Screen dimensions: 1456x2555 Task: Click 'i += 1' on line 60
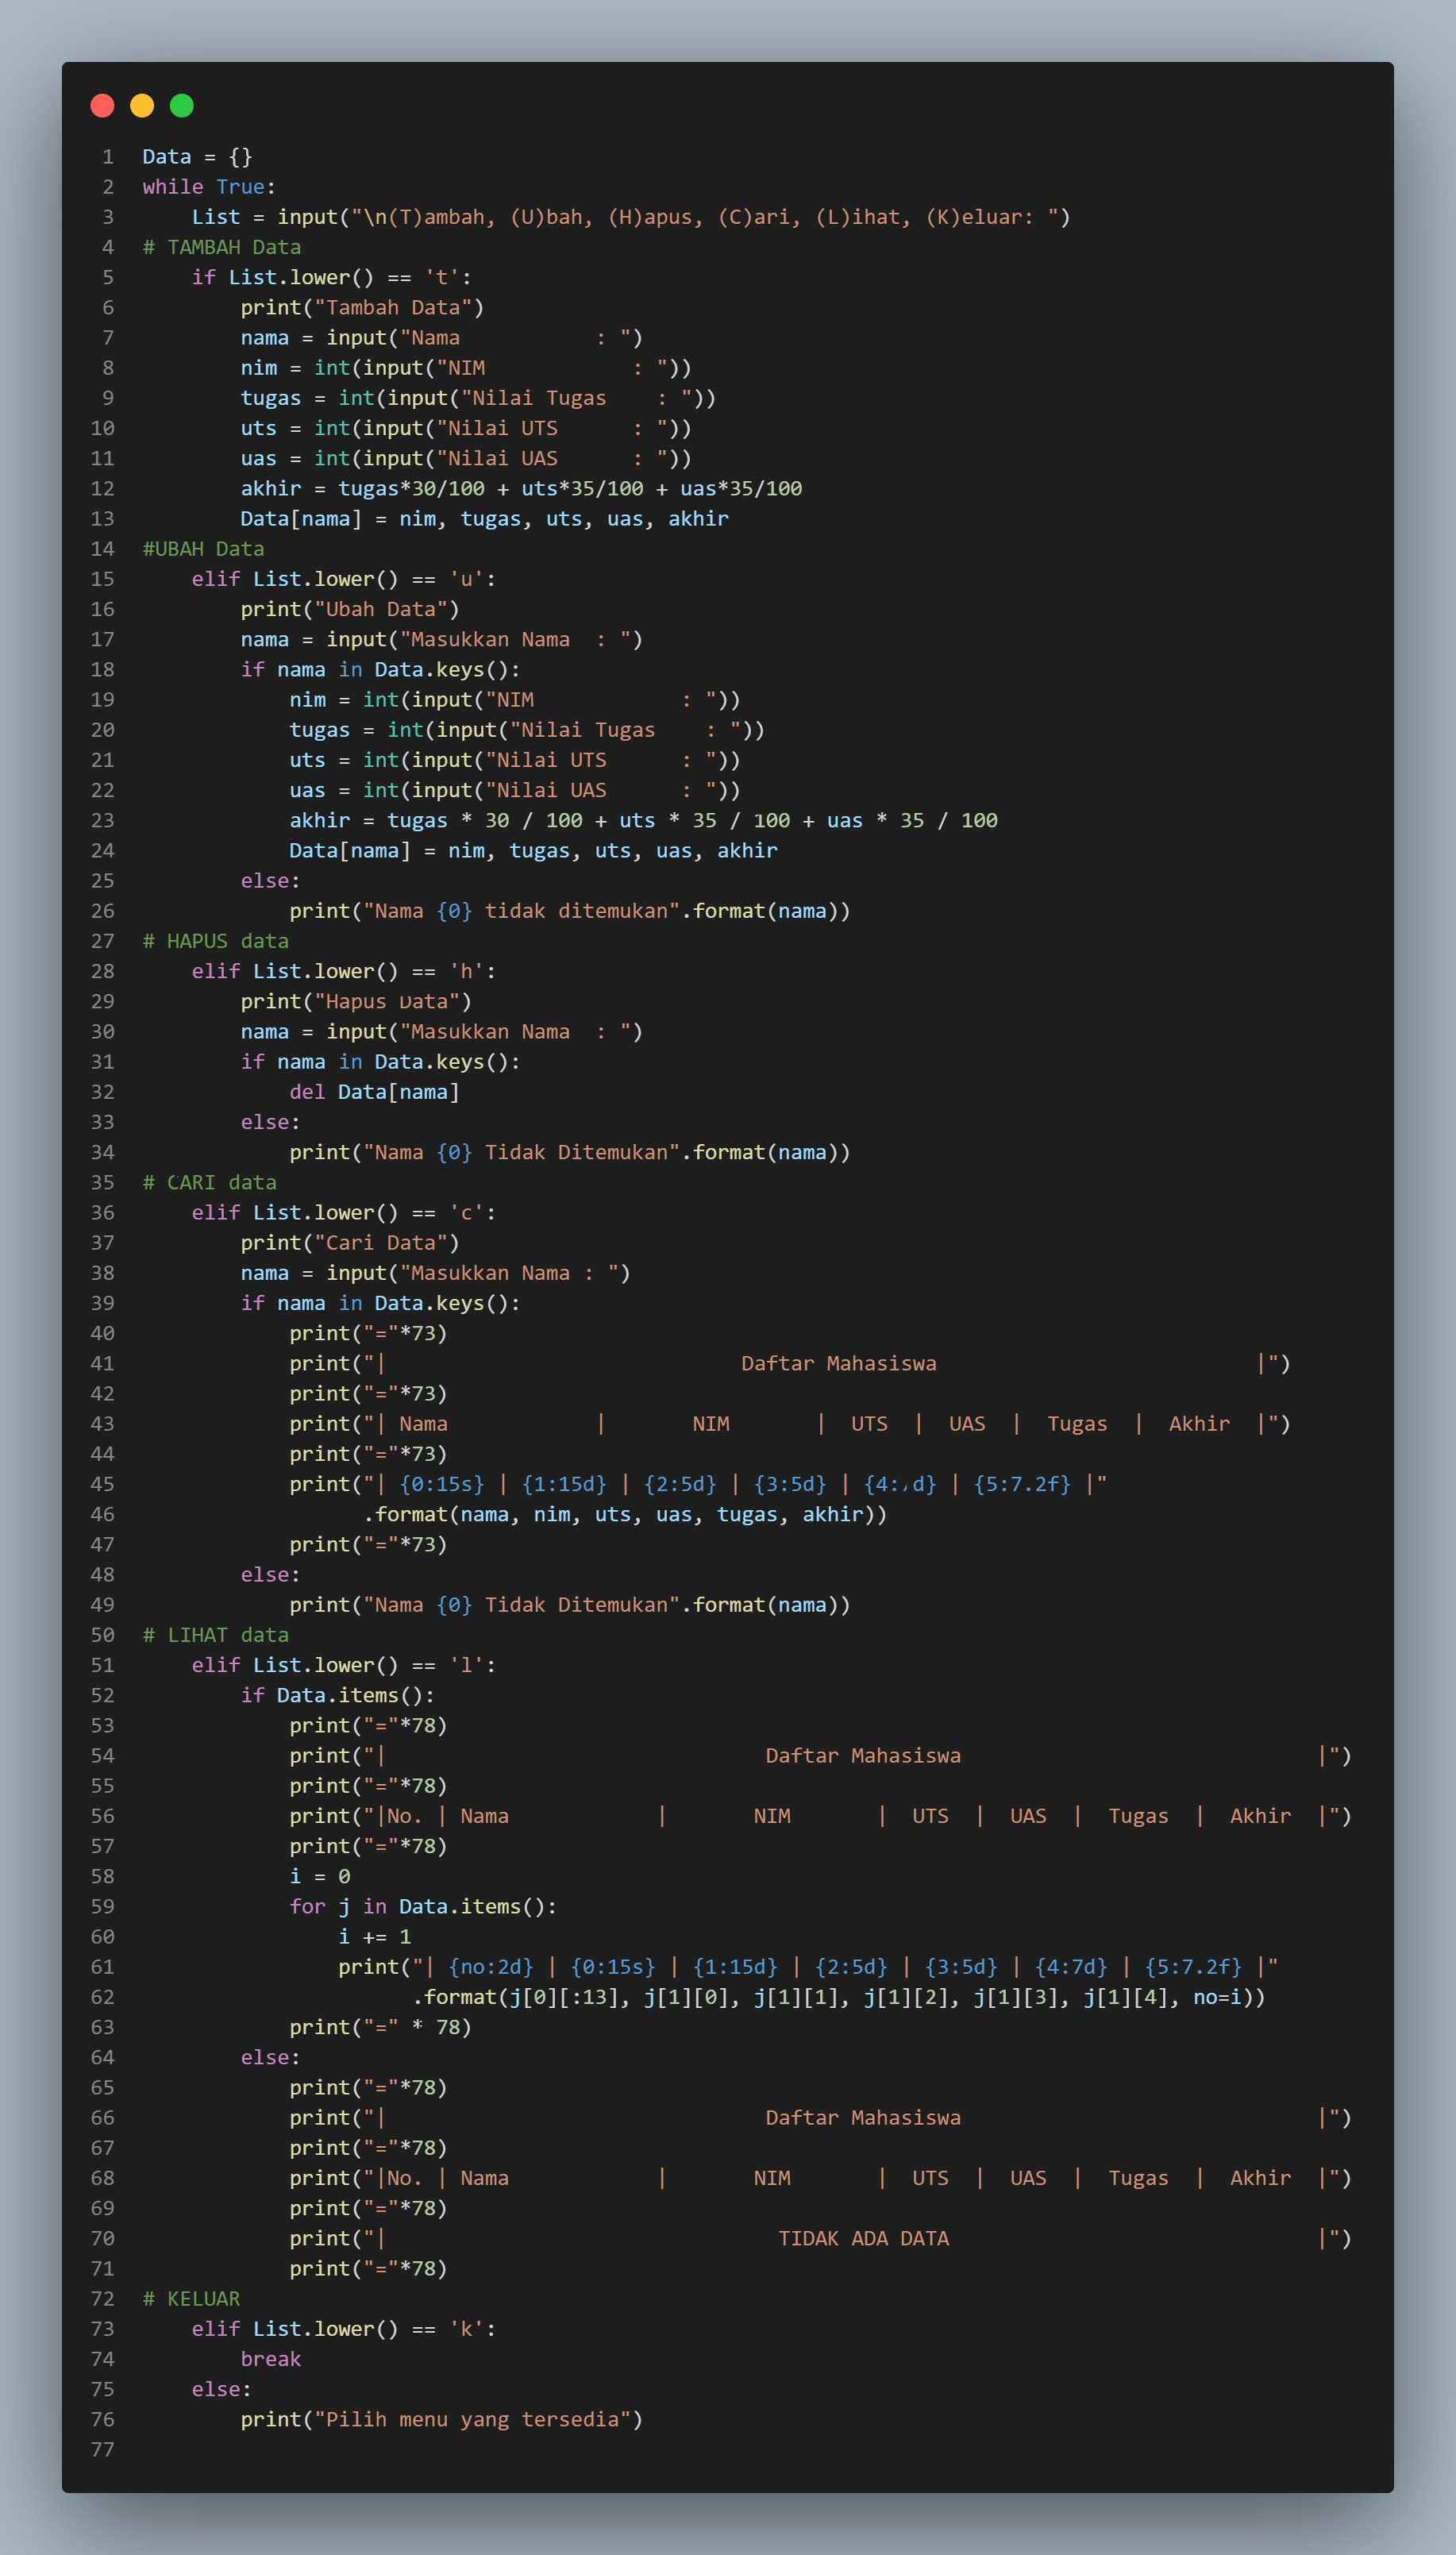point(374,1936)
